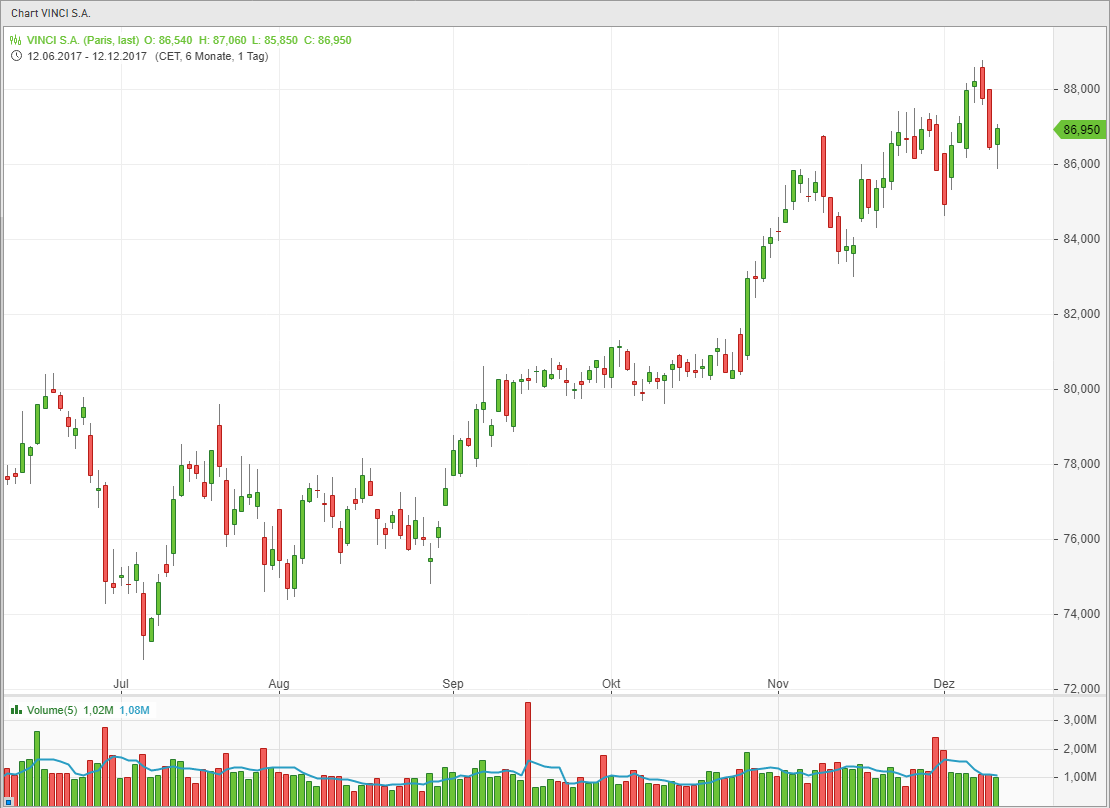This screenshot has width=1110, height=808.
Task: Click the candlestick chart-type icon beside VINCI S.A.
Action: click(16, 40)
